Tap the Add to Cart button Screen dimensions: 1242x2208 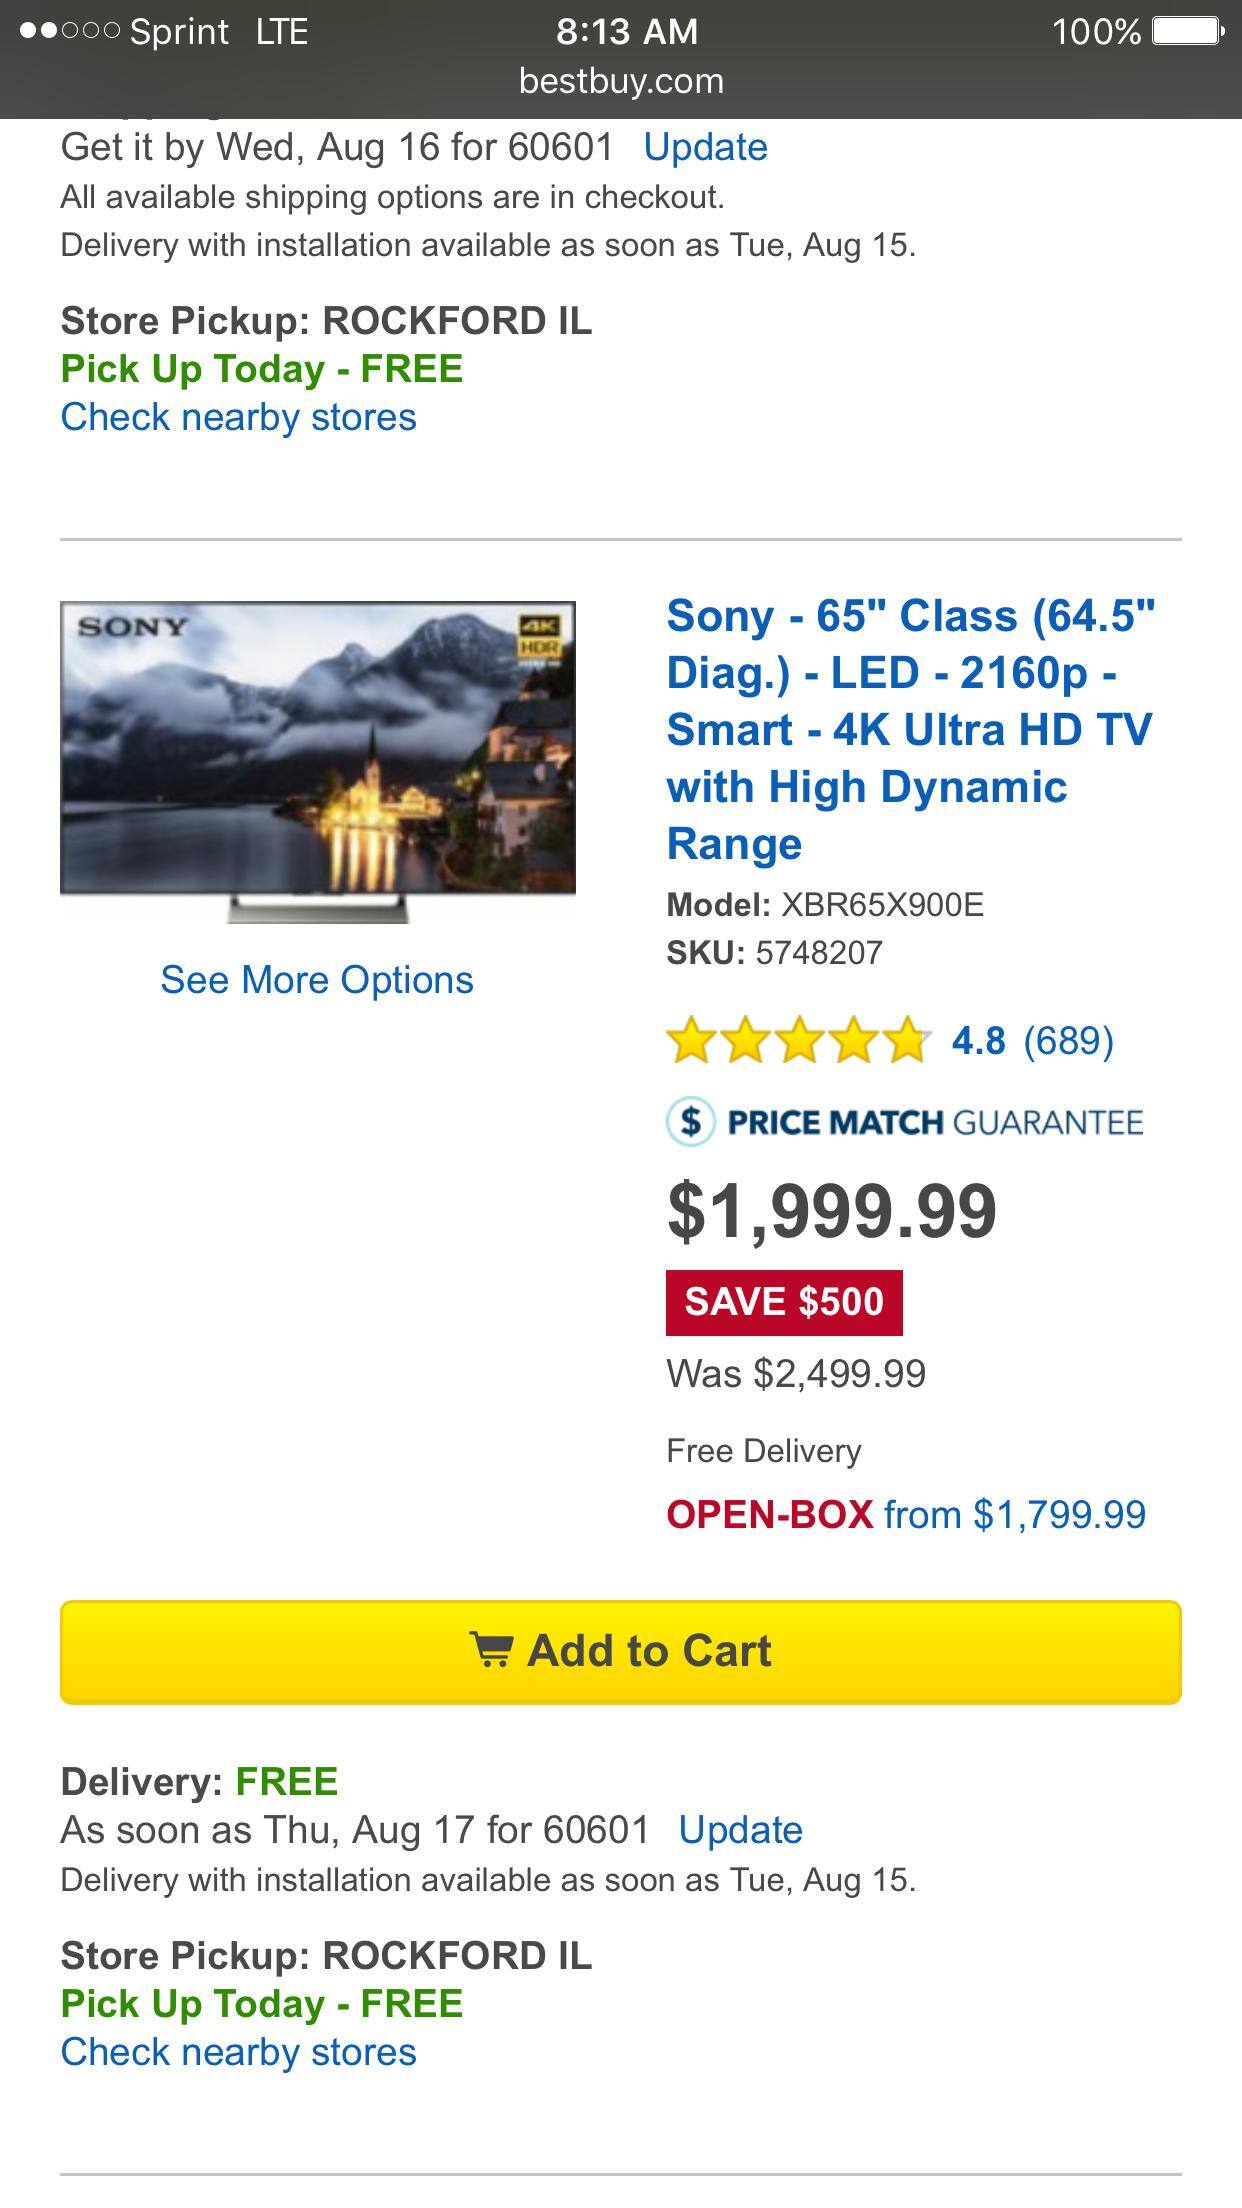[620, 1652]
